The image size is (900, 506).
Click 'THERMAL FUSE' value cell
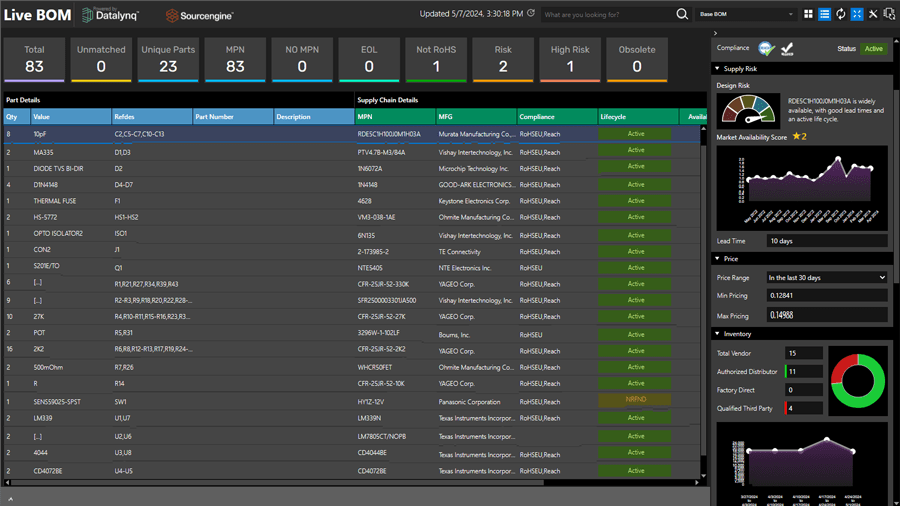(x=55, y=201)
